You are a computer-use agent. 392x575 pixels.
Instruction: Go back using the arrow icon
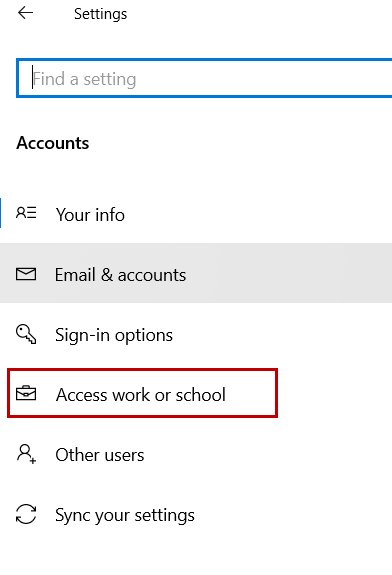coord(25,13)
